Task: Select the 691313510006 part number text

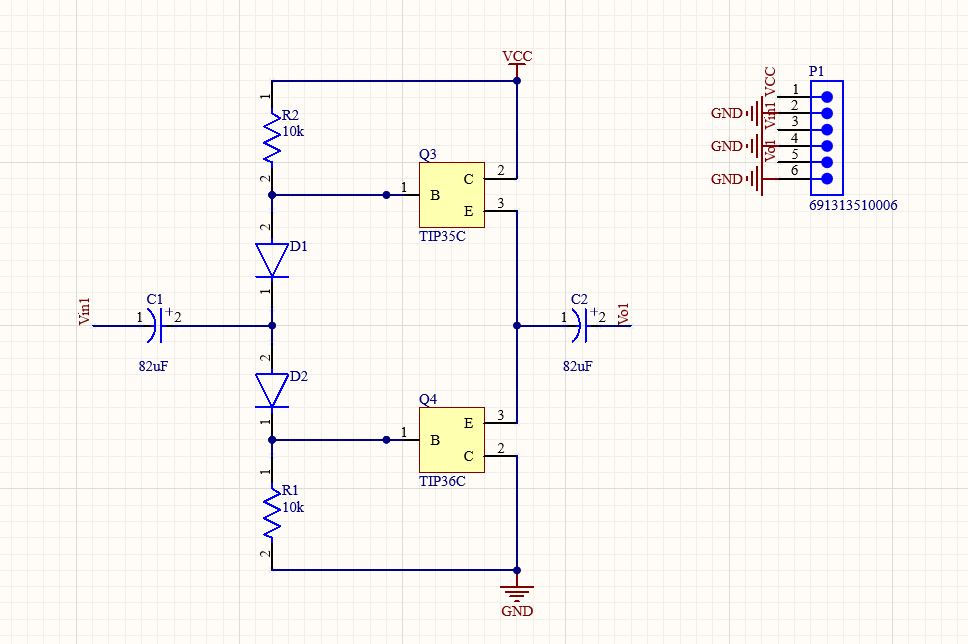Action: click(x=853, y=206)
